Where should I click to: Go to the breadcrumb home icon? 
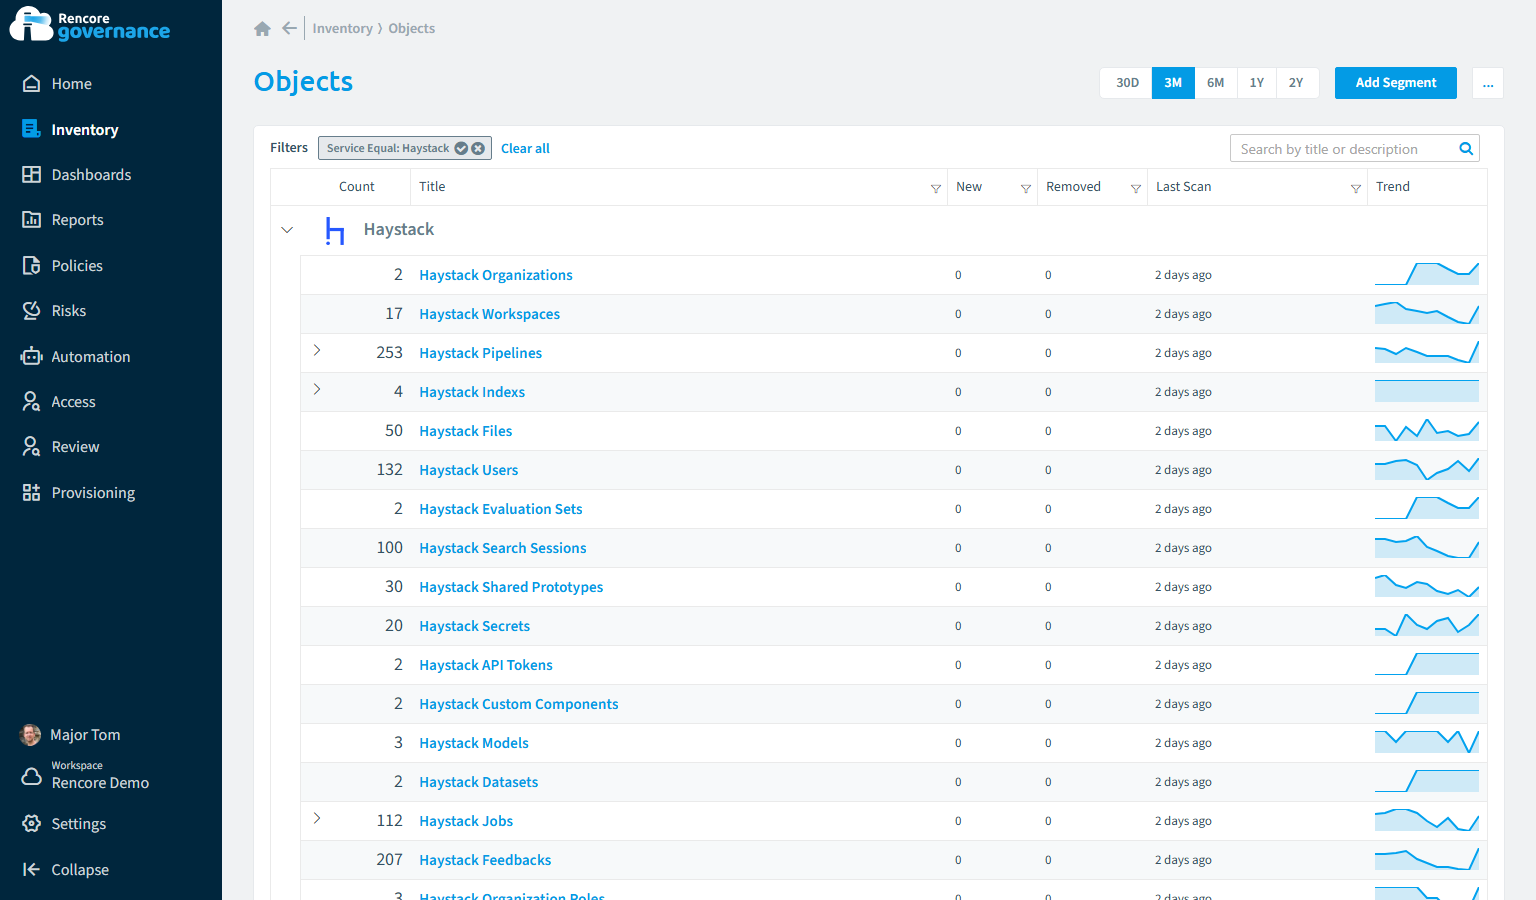[263, 29]
